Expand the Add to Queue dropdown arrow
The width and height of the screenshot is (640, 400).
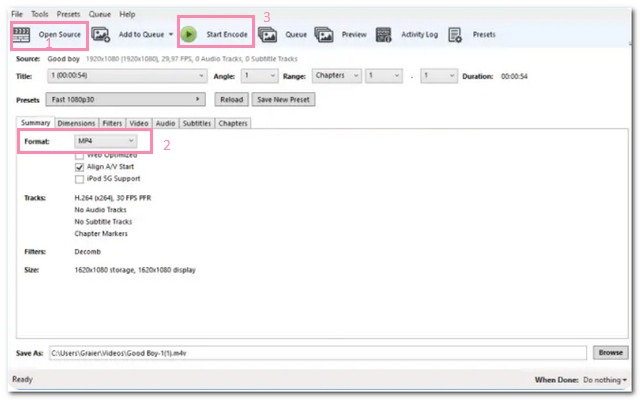pos(171,34)
